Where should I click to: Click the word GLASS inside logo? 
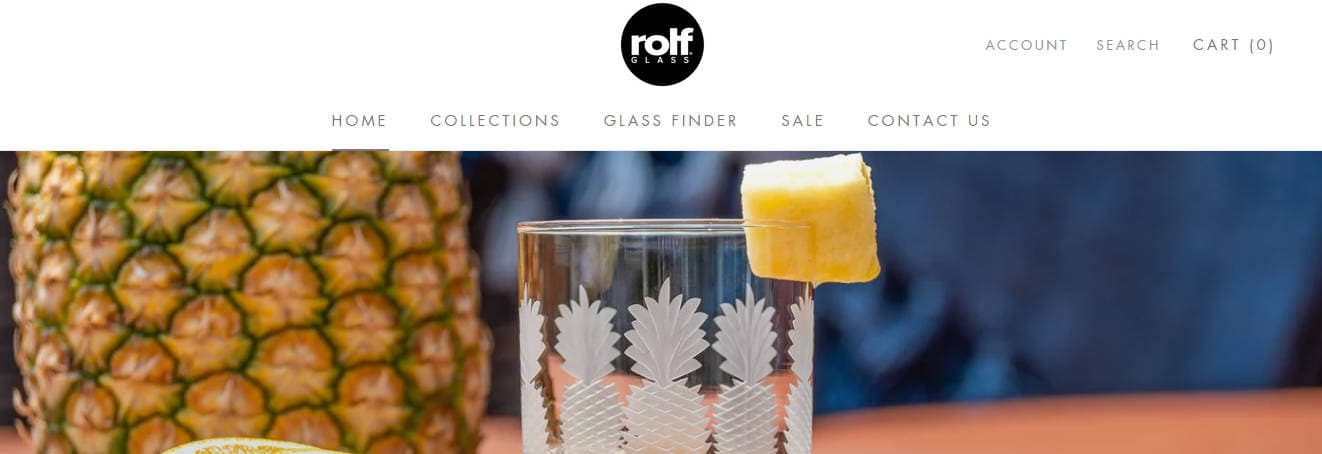click(x=662, y=60)
